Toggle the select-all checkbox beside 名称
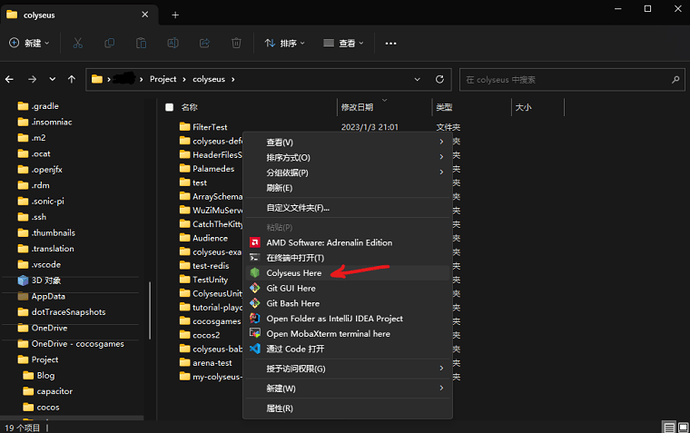The width and height of the screenshot is (690, 433). pyautogui.click(x=169, y=107)
